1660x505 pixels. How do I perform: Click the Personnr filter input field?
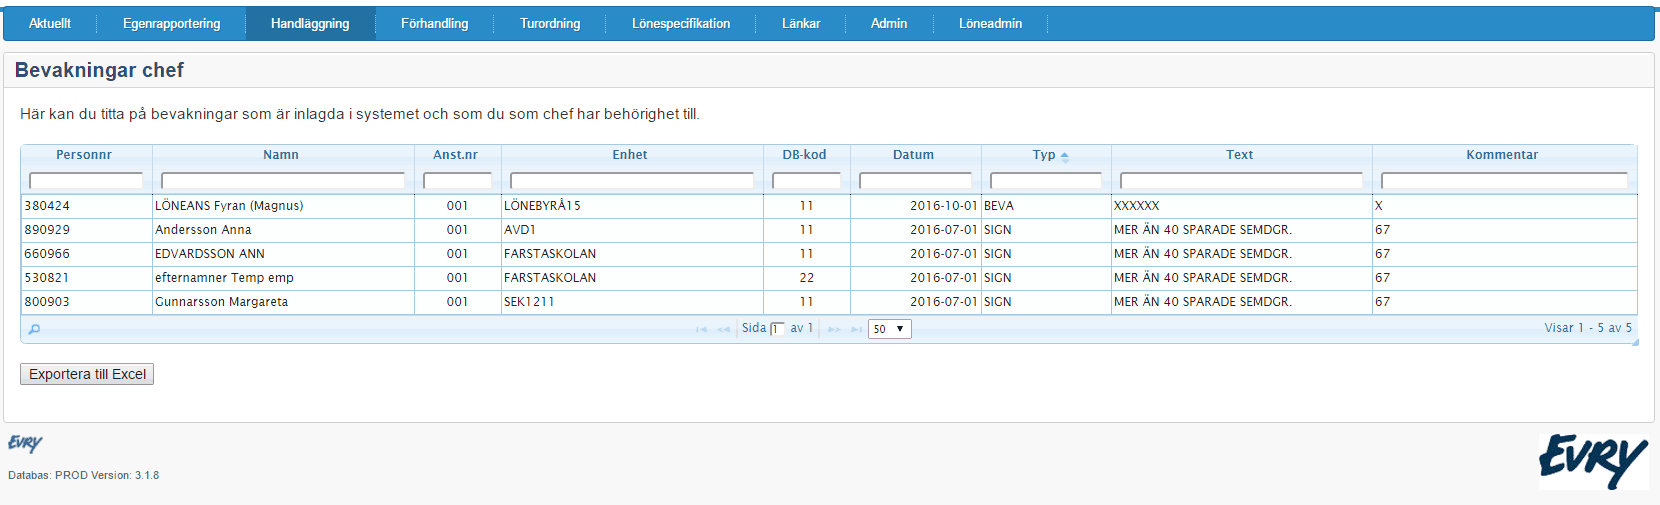[86, 181]
